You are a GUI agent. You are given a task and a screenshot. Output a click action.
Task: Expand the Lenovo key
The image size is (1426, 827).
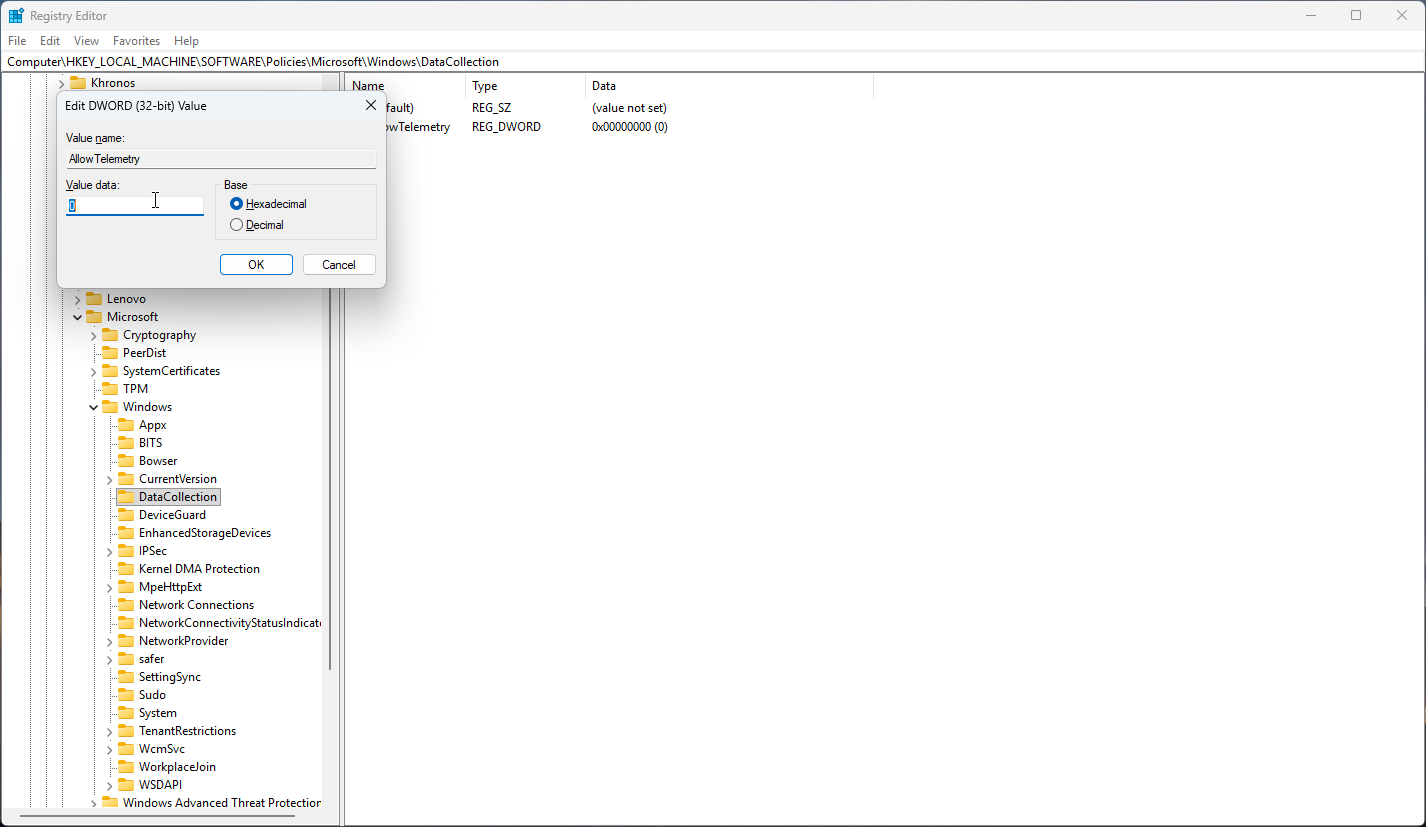pos(78,299)
